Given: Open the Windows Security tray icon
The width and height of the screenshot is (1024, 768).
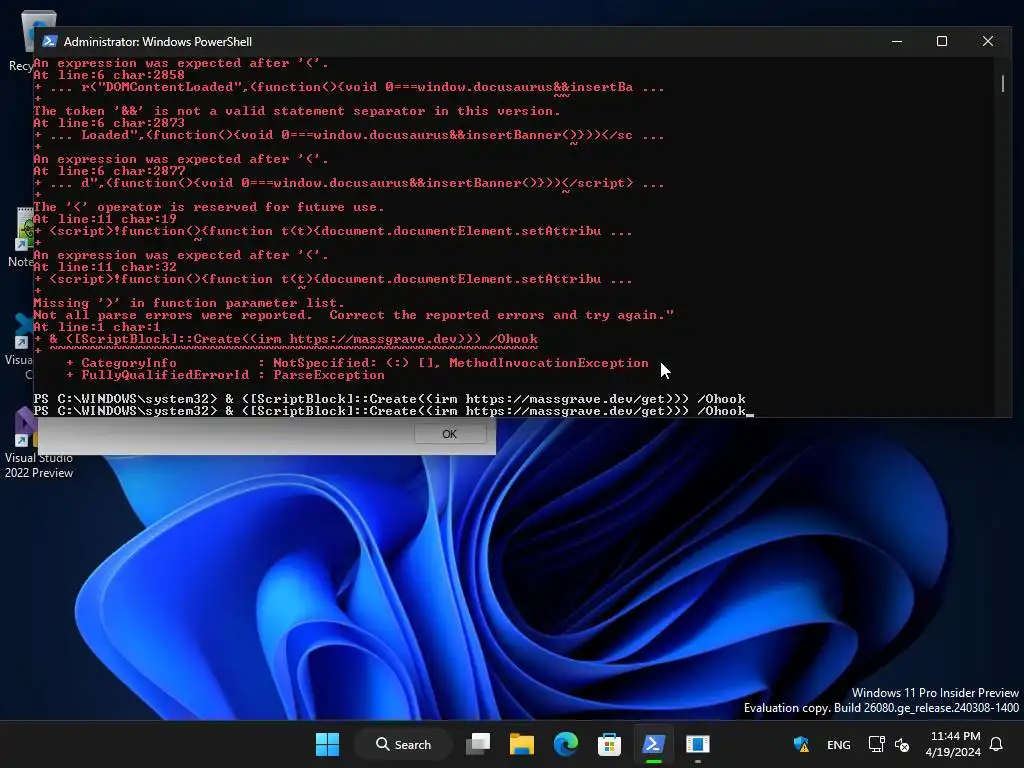Looking at the screenshot, I should point(801,744).
